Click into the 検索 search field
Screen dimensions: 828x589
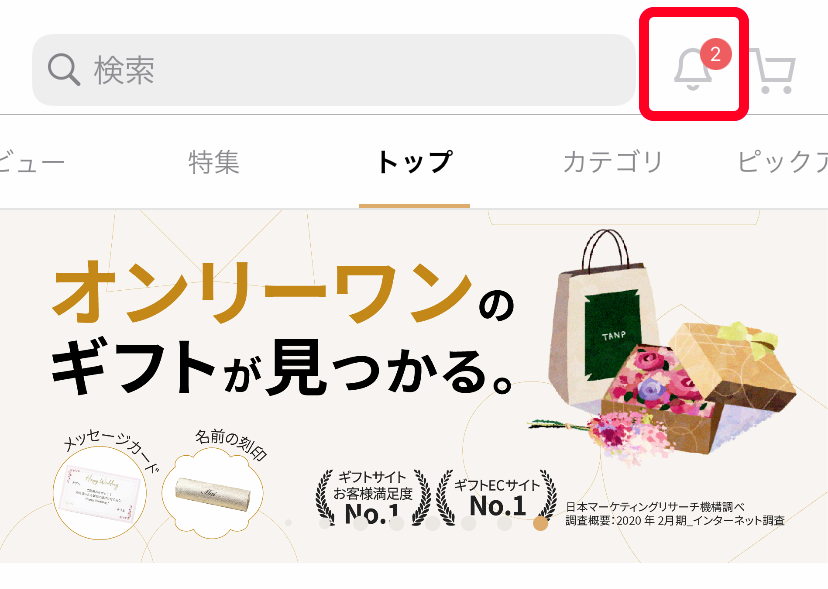(x=334, y=70)
